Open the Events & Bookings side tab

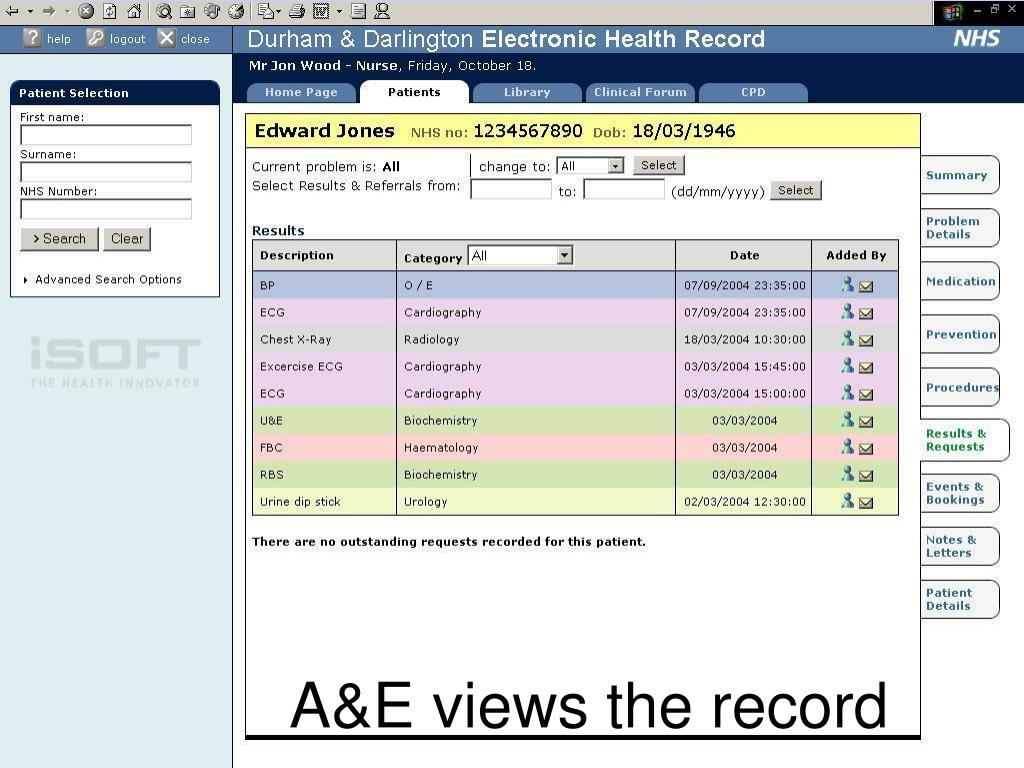pyautogui.click(x=959, y=493)
